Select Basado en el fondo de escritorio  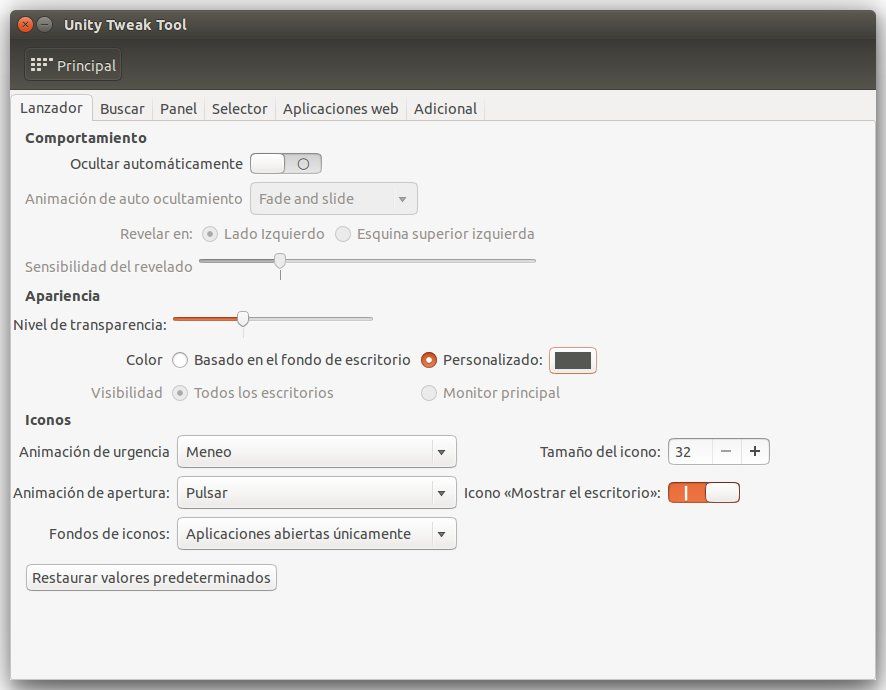[180, 360]
